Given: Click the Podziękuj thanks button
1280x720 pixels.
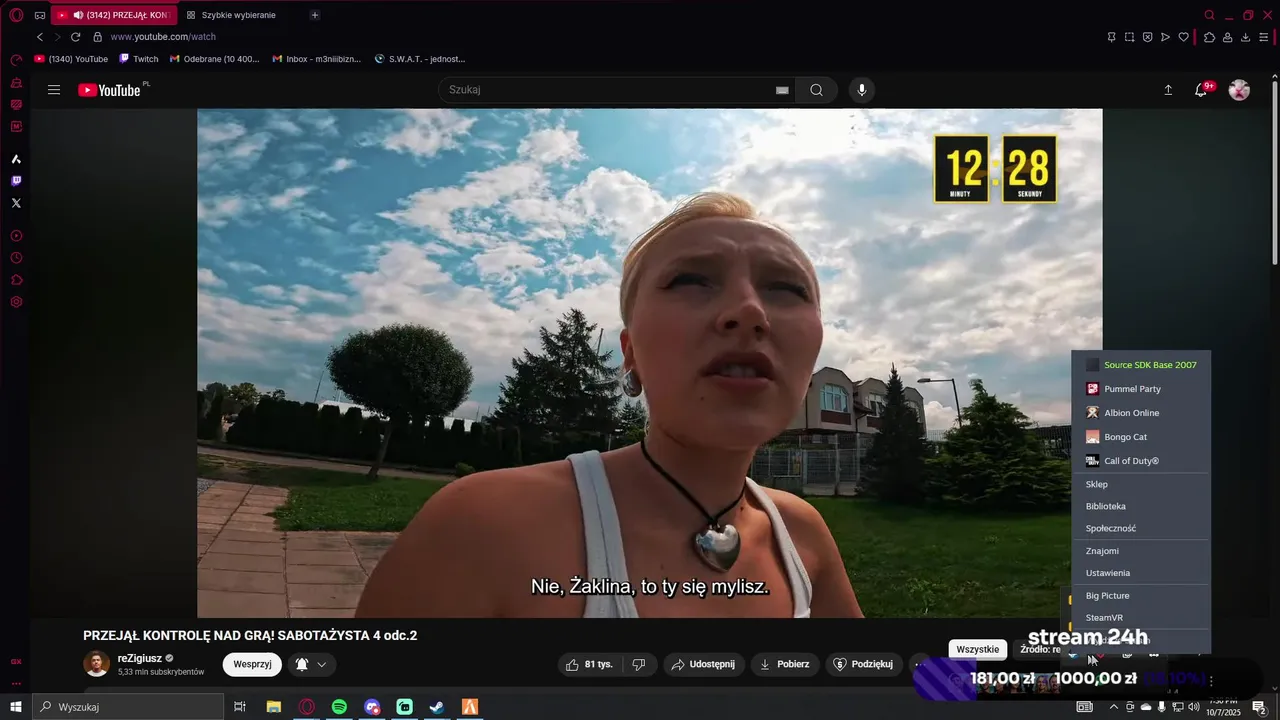Looking at the screenshot, I should click(x=863, y=664).
